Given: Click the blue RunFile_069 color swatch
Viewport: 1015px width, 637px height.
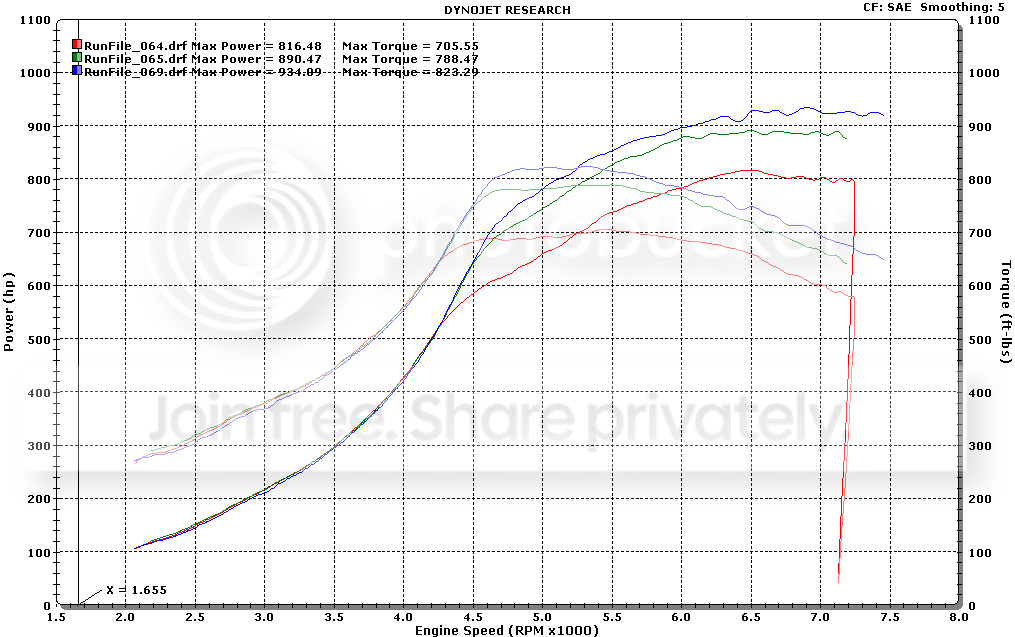Looking at the screenshot, I should [x=76, y=70].
